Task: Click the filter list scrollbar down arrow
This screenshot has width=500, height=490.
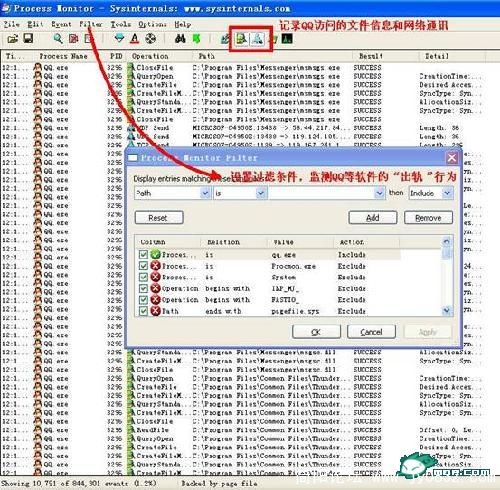Action: point(447,311)
